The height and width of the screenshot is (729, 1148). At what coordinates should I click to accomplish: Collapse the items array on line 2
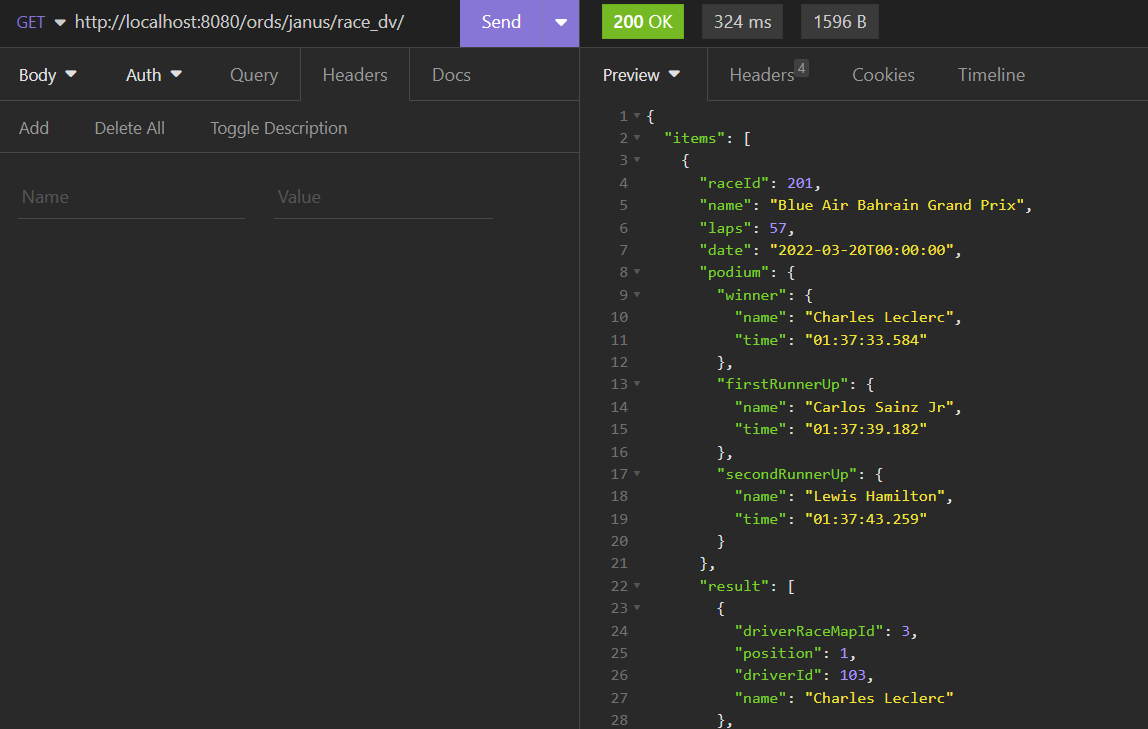tap(637, 138)
